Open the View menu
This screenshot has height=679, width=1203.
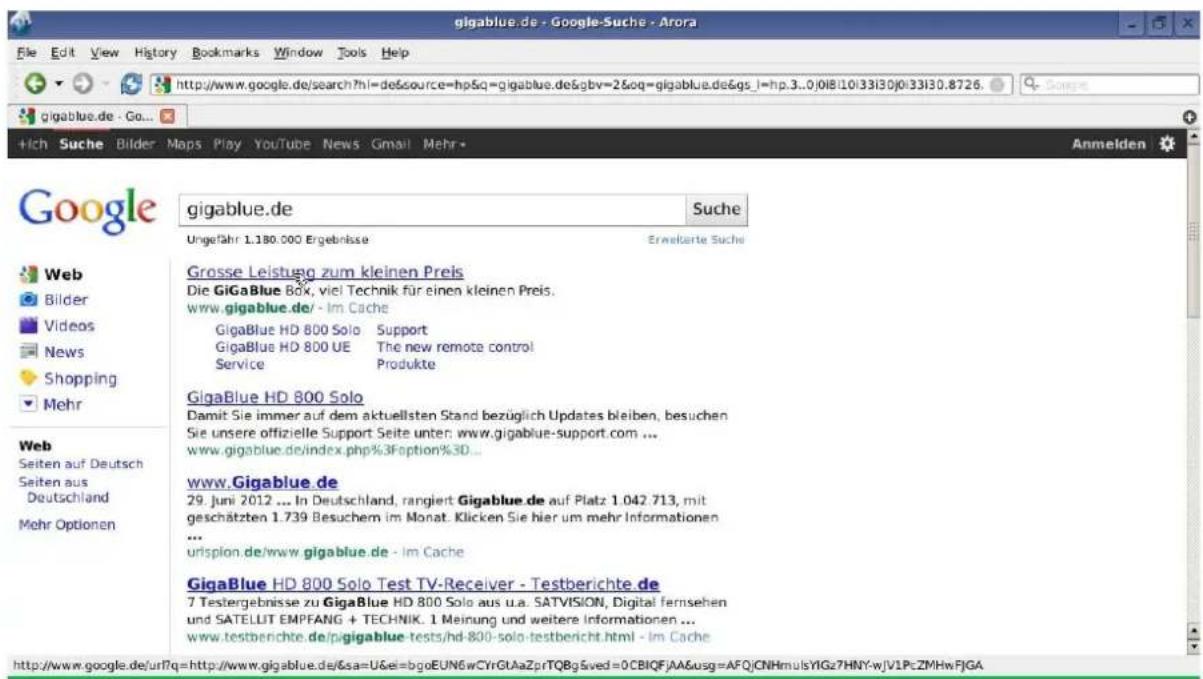click(104, 51)
